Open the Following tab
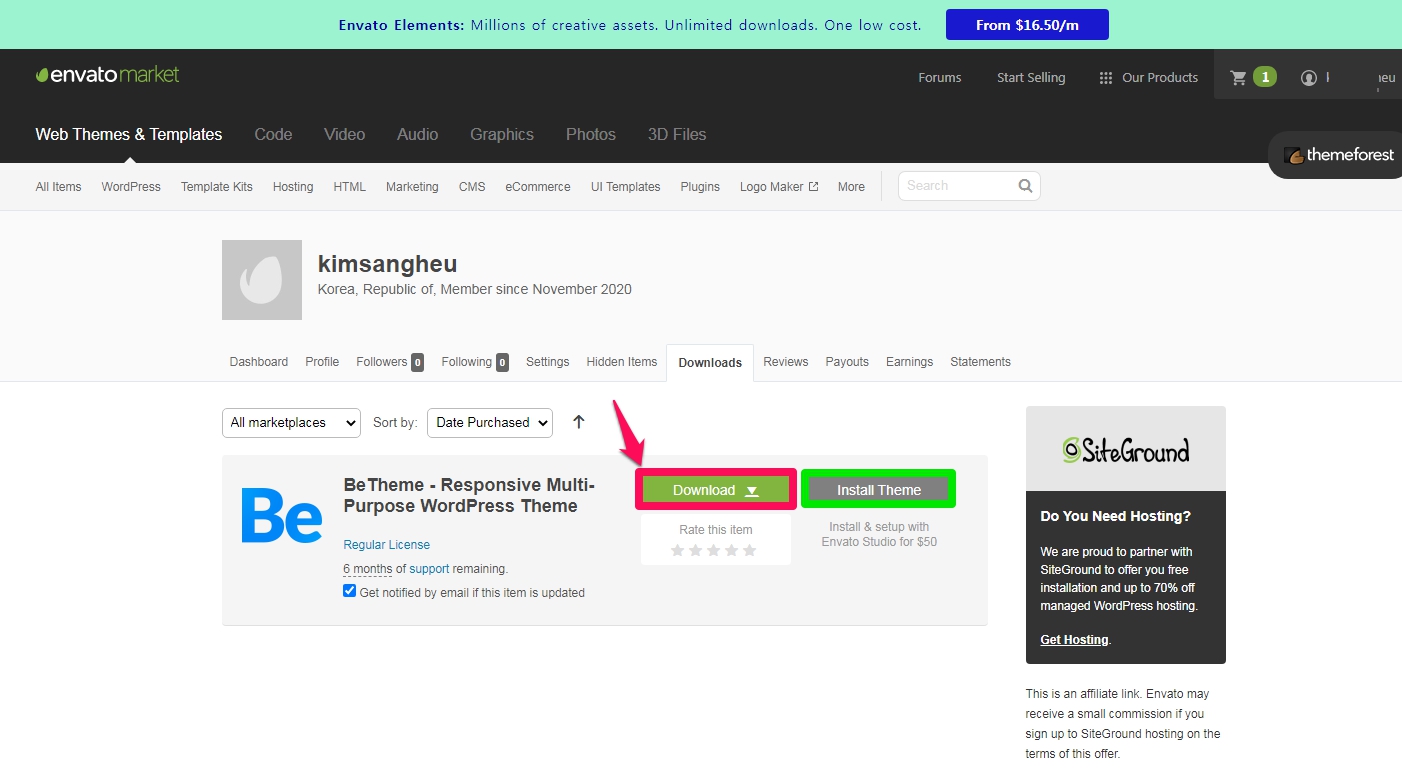1402x772 pixels. [x=475, y=362]
